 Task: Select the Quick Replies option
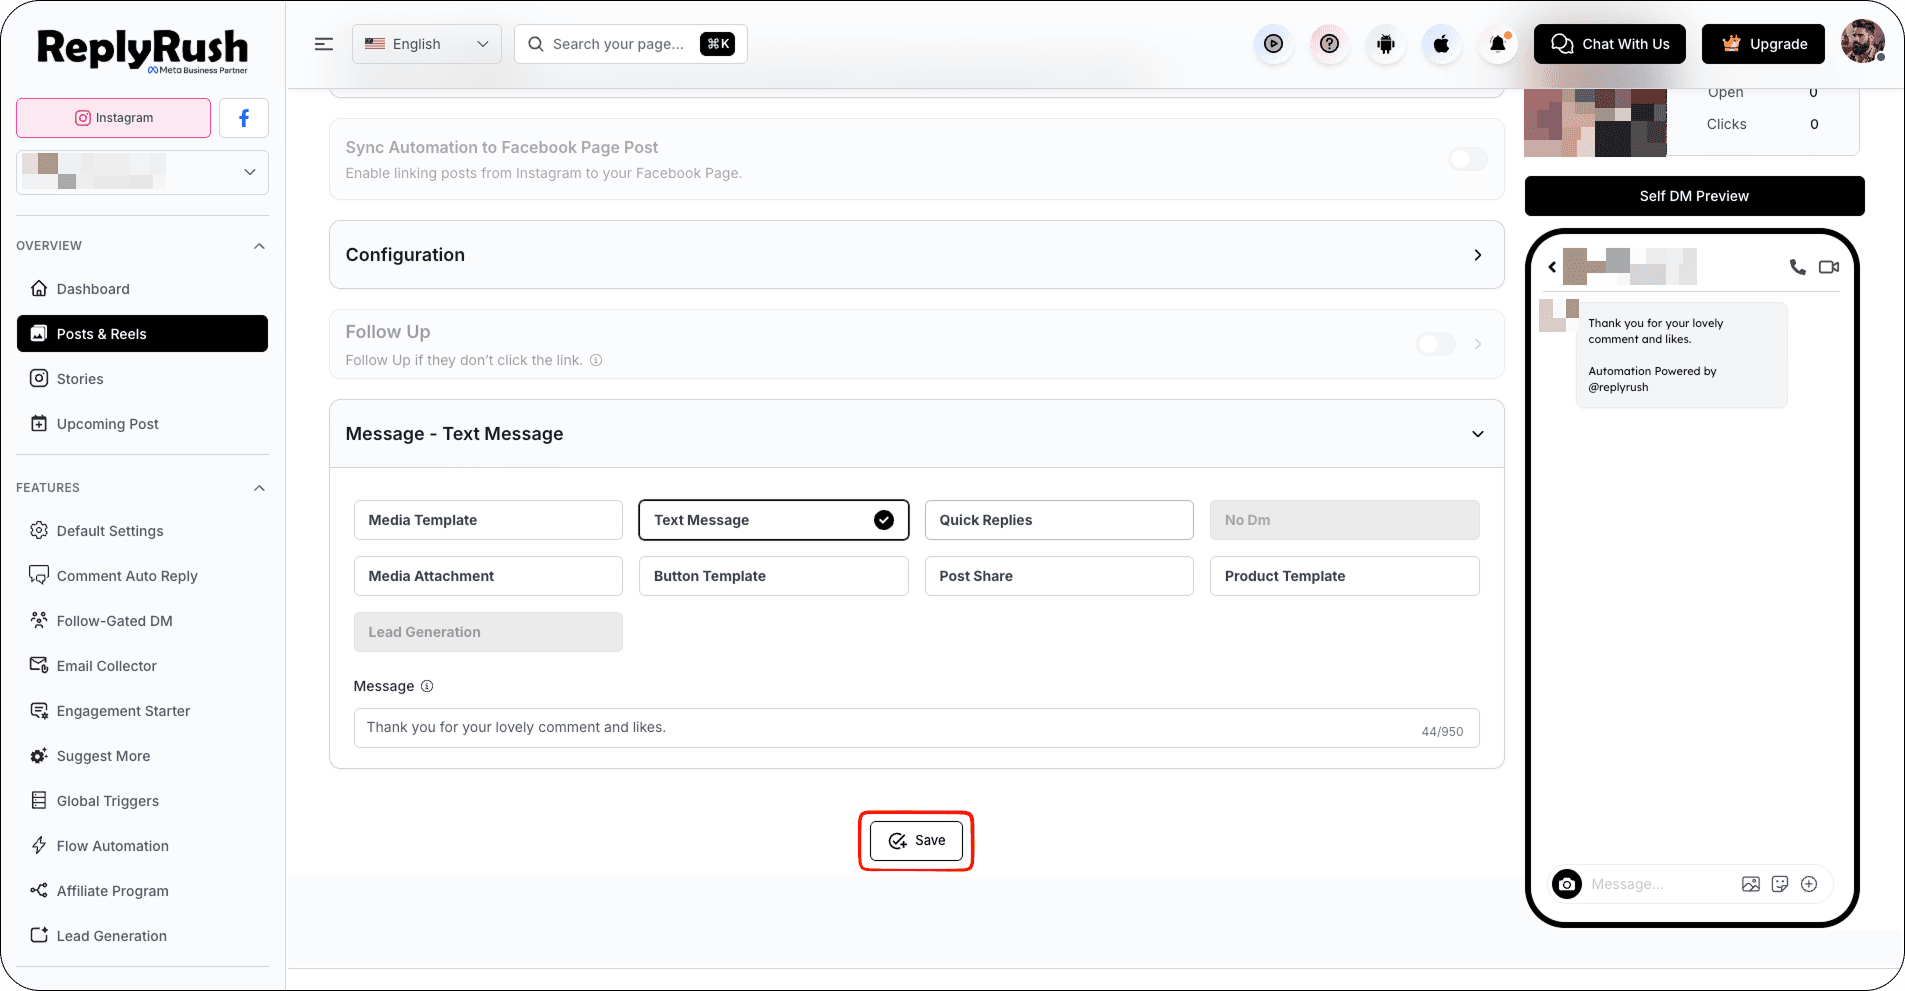click(1059, 520)
